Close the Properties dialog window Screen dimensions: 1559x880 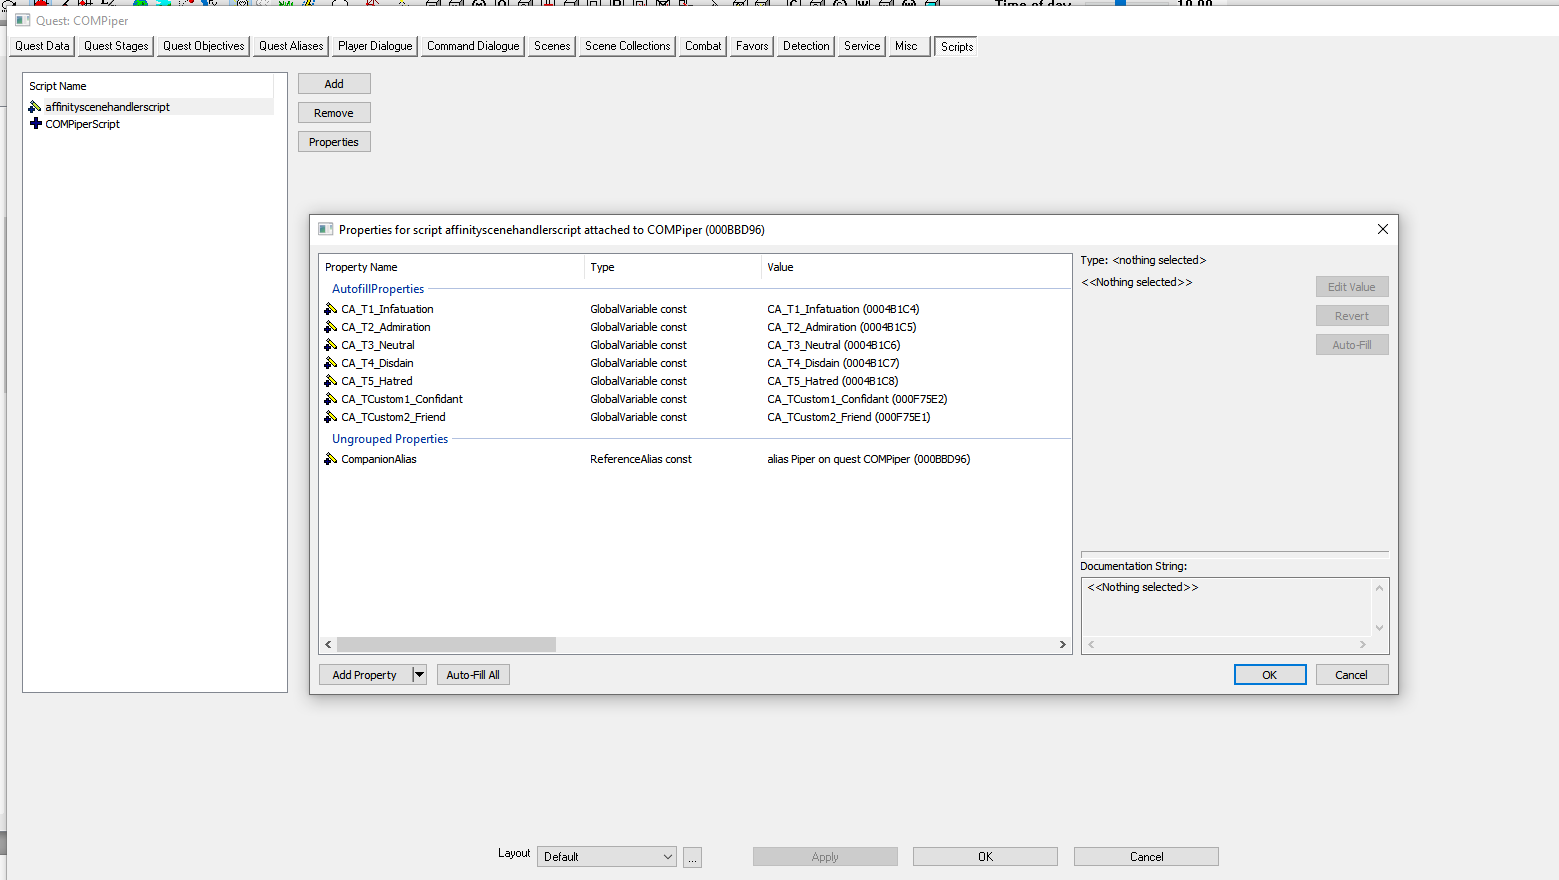coord(1383,229)
